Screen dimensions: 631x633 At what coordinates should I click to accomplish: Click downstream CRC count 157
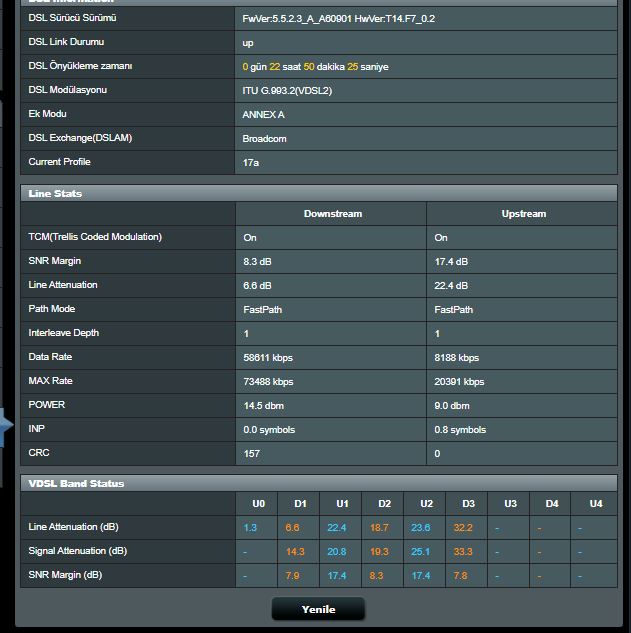pos(251,454)
